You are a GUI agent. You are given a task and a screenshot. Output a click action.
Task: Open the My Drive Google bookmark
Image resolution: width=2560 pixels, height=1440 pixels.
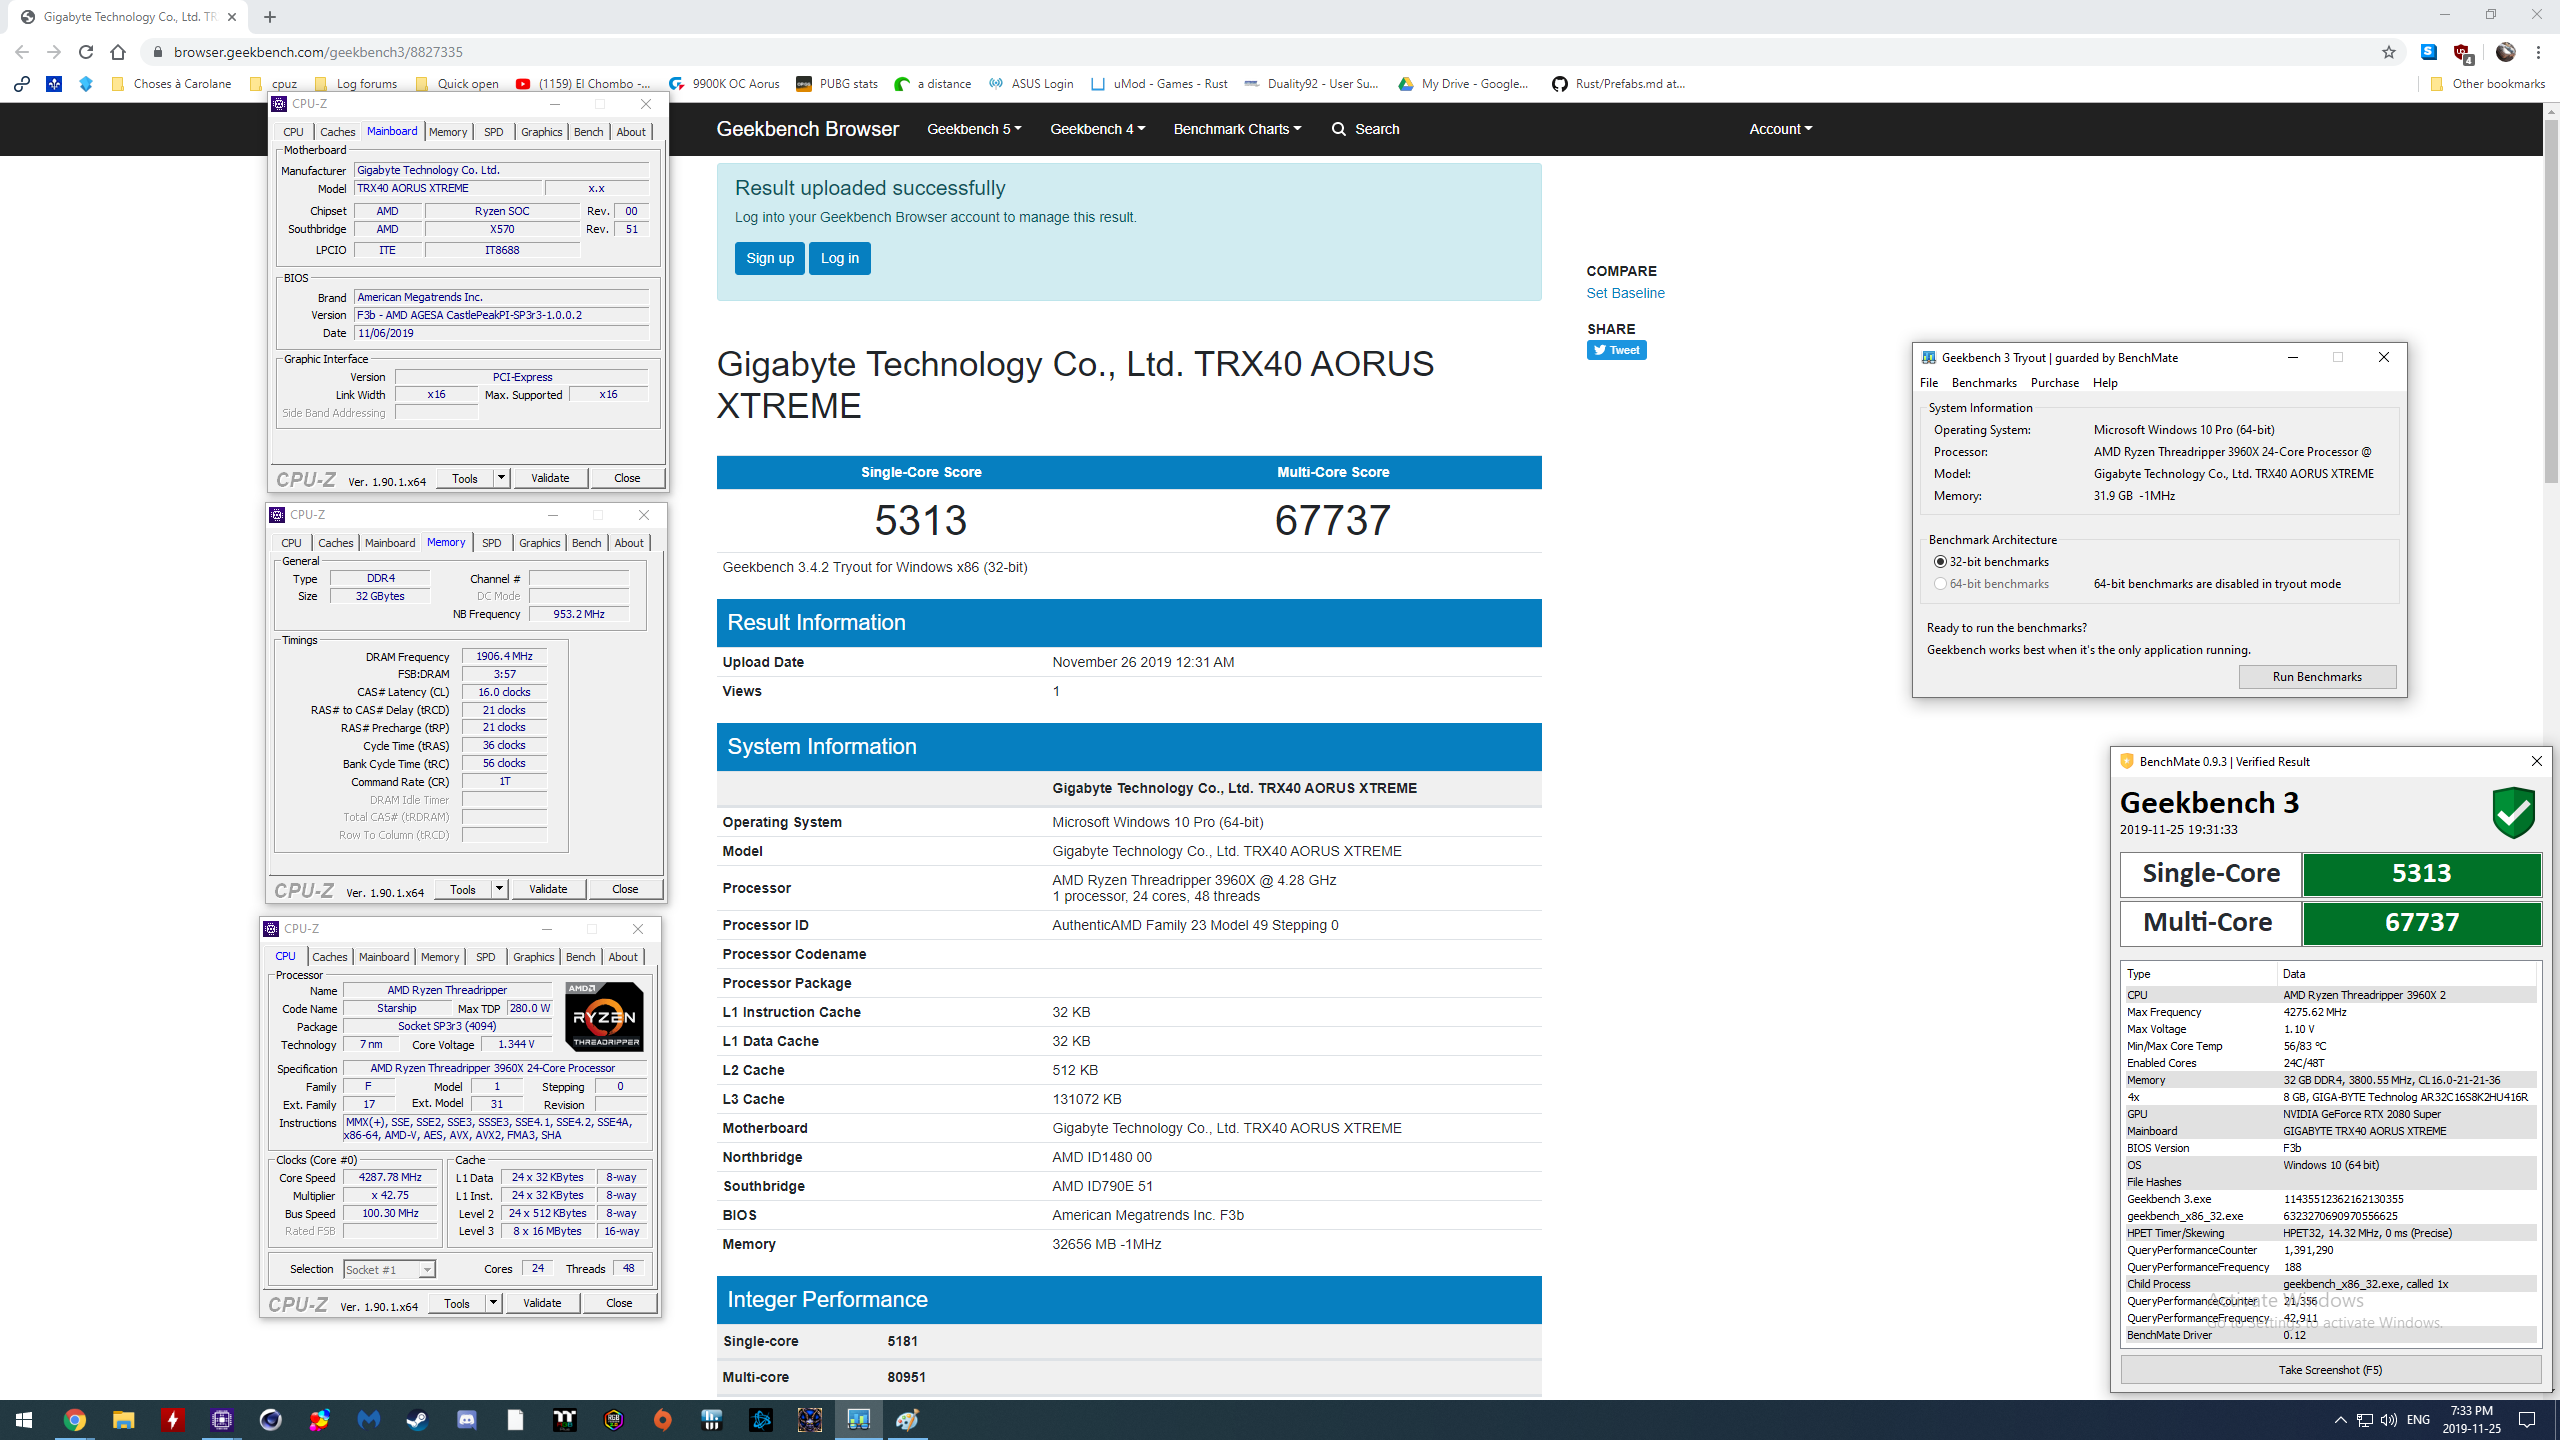1464,84
